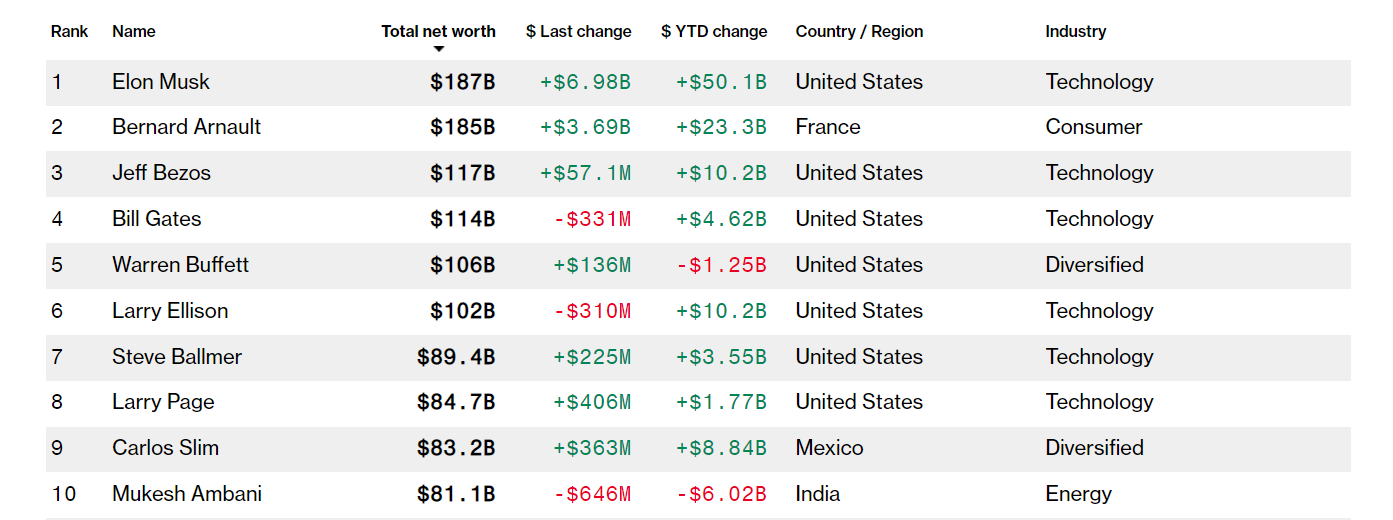View Carlos Slim's profile
The width and height of the screenshot is (1393, 520).
click(x=165, y=448)
